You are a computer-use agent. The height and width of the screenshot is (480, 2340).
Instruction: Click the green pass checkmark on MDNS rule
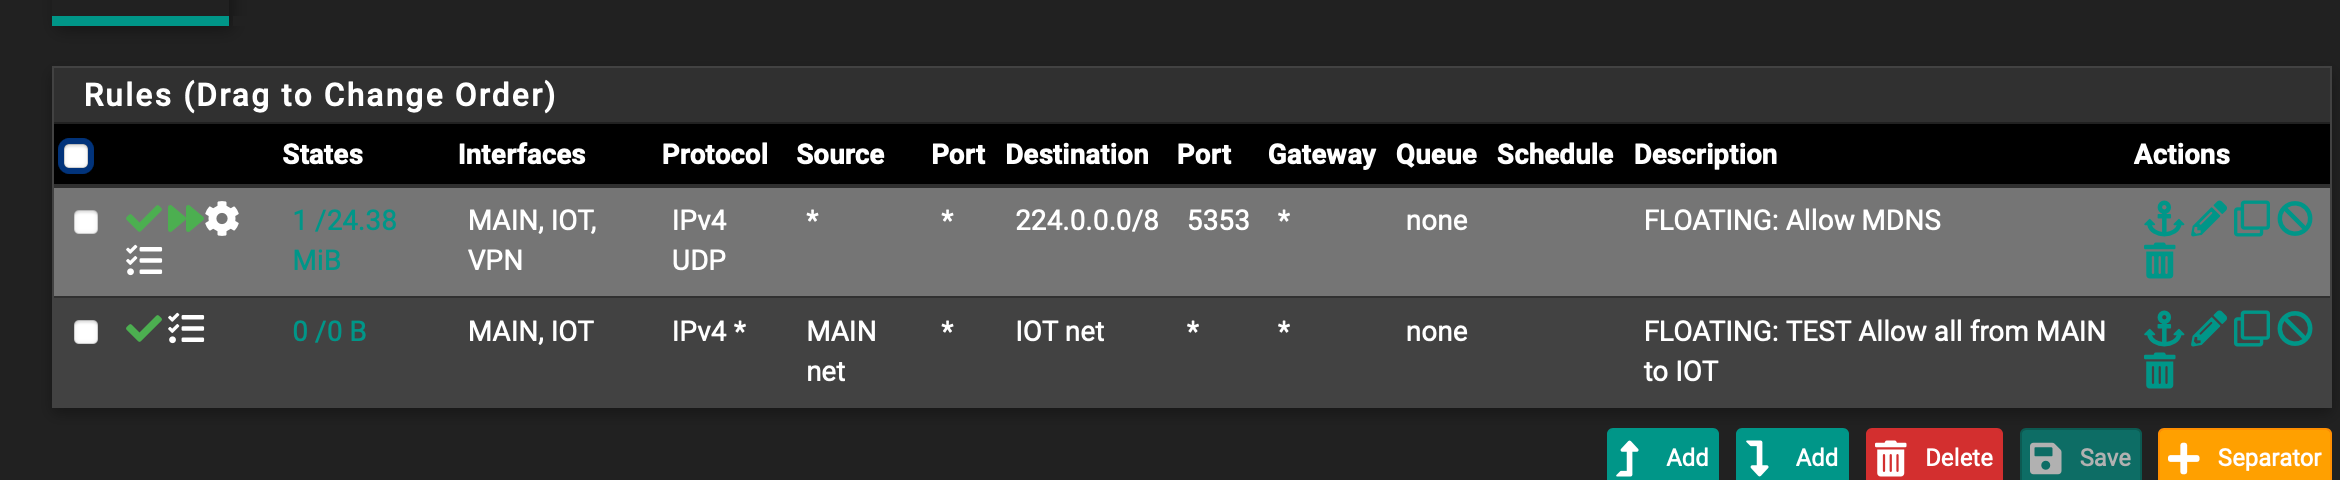tap(144, 218)
